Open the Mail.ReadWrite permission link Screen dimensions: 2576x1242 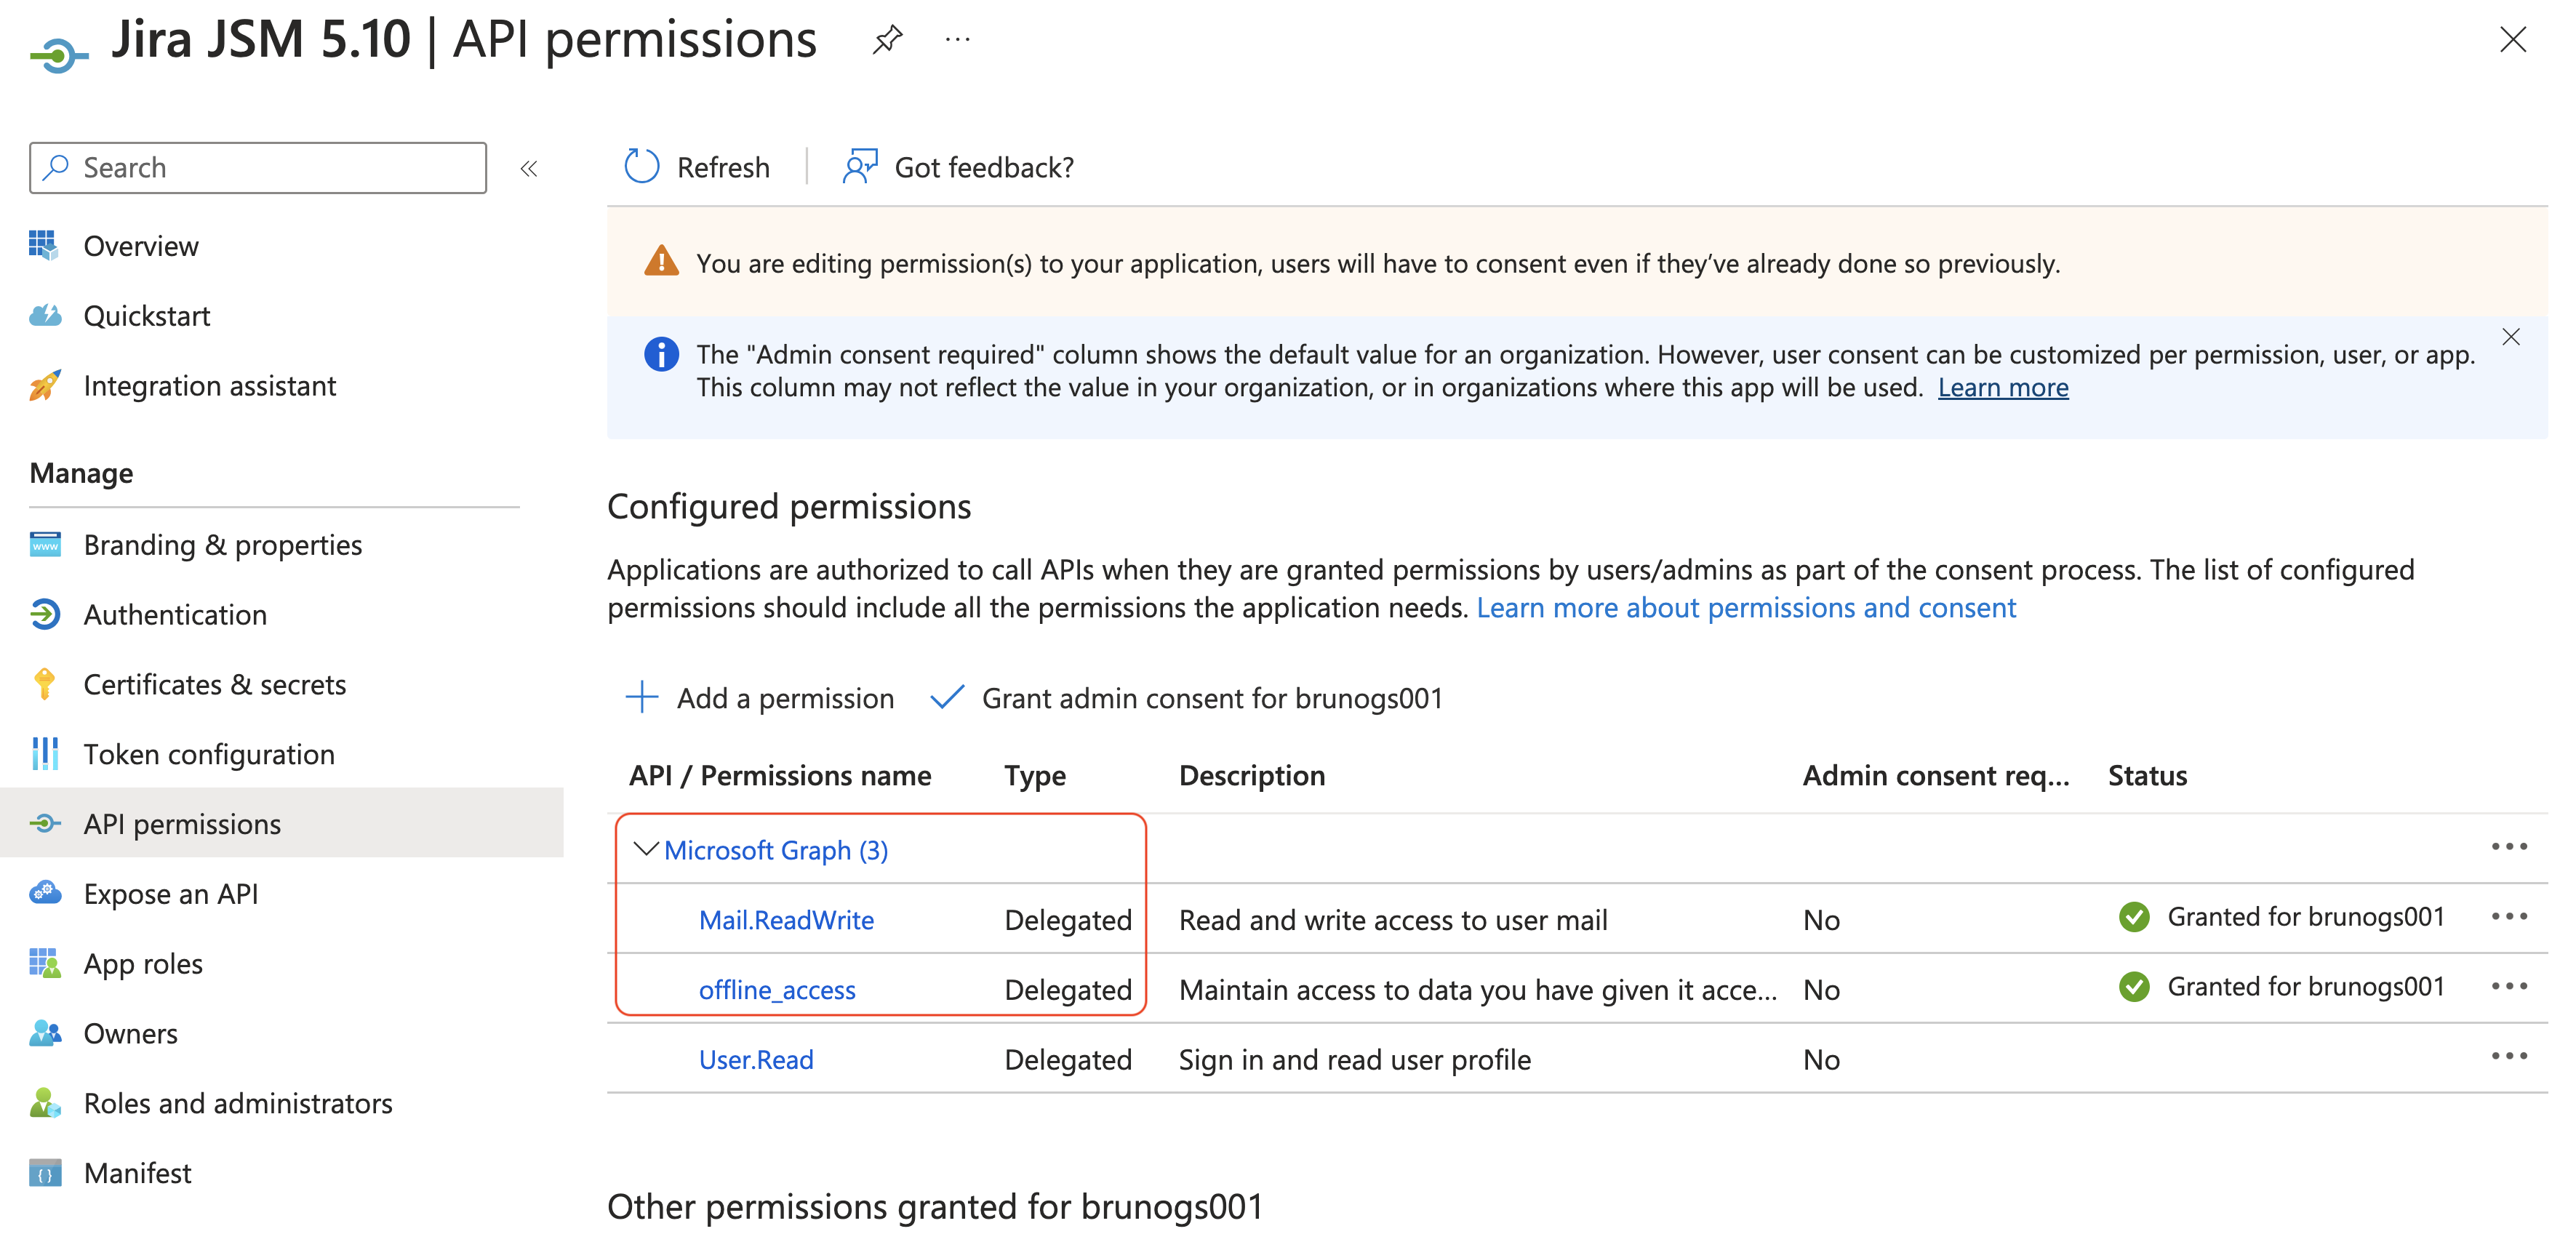coord(786,920)
